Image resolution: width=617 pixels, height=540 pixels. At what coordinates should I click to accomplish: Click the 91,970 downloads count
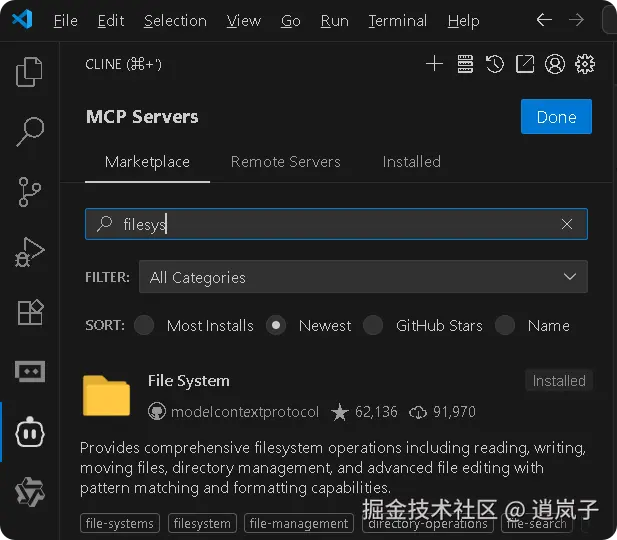[x=454, y=412]
